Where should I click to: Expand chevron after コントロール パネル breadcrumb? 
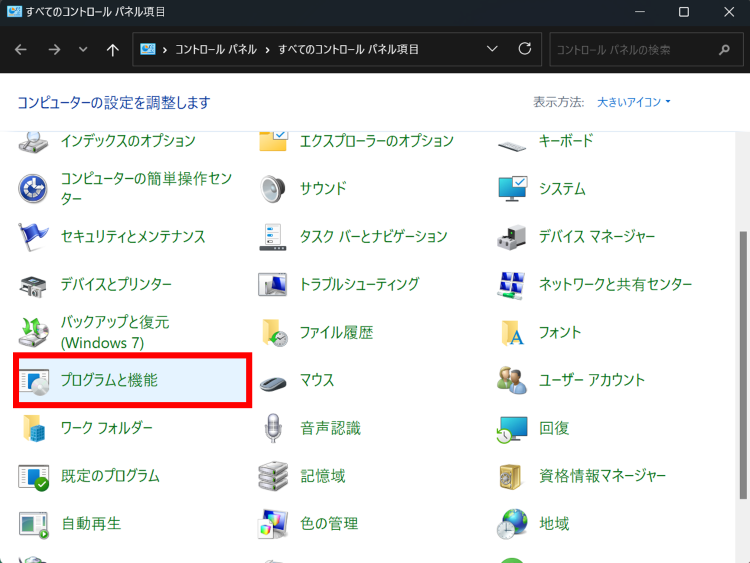[267, 50]
